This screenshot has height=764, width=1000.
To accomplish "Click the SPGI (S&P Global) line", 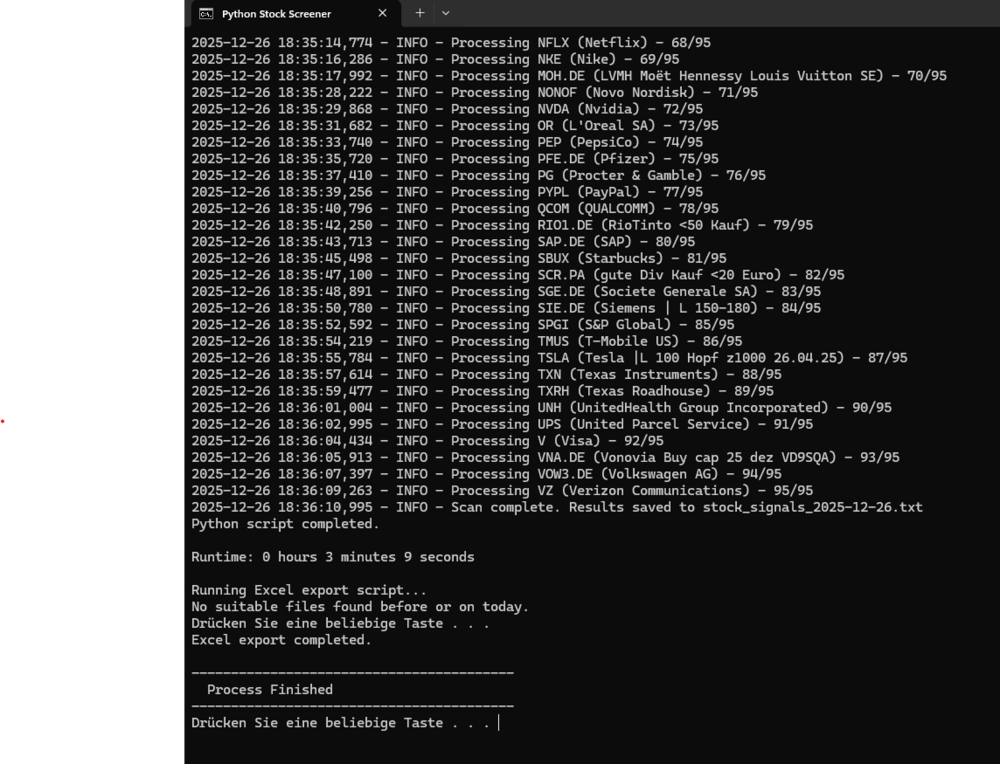I will [463, 325].
